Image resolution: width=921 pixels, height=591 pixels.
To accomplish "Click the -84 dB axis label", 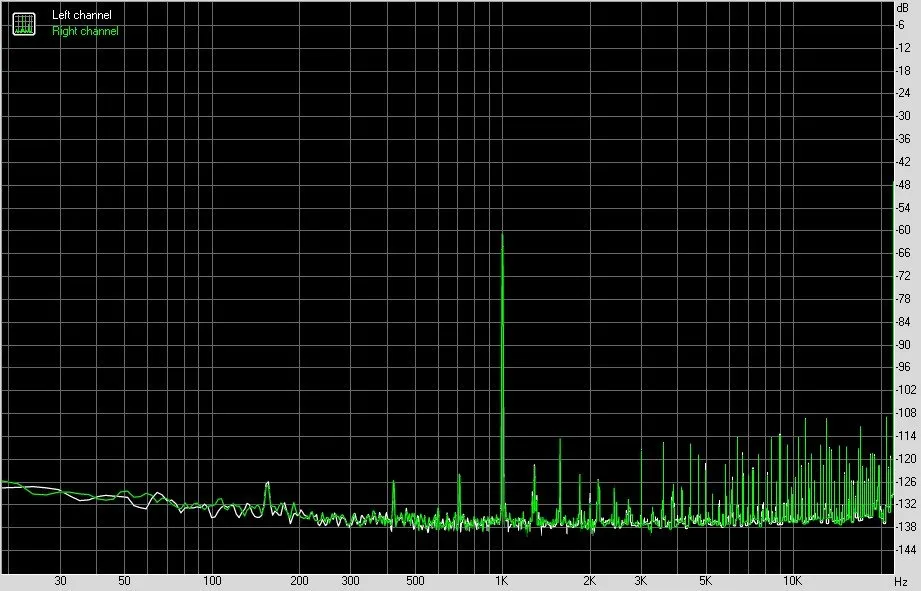I will click(x=903, y=322).
